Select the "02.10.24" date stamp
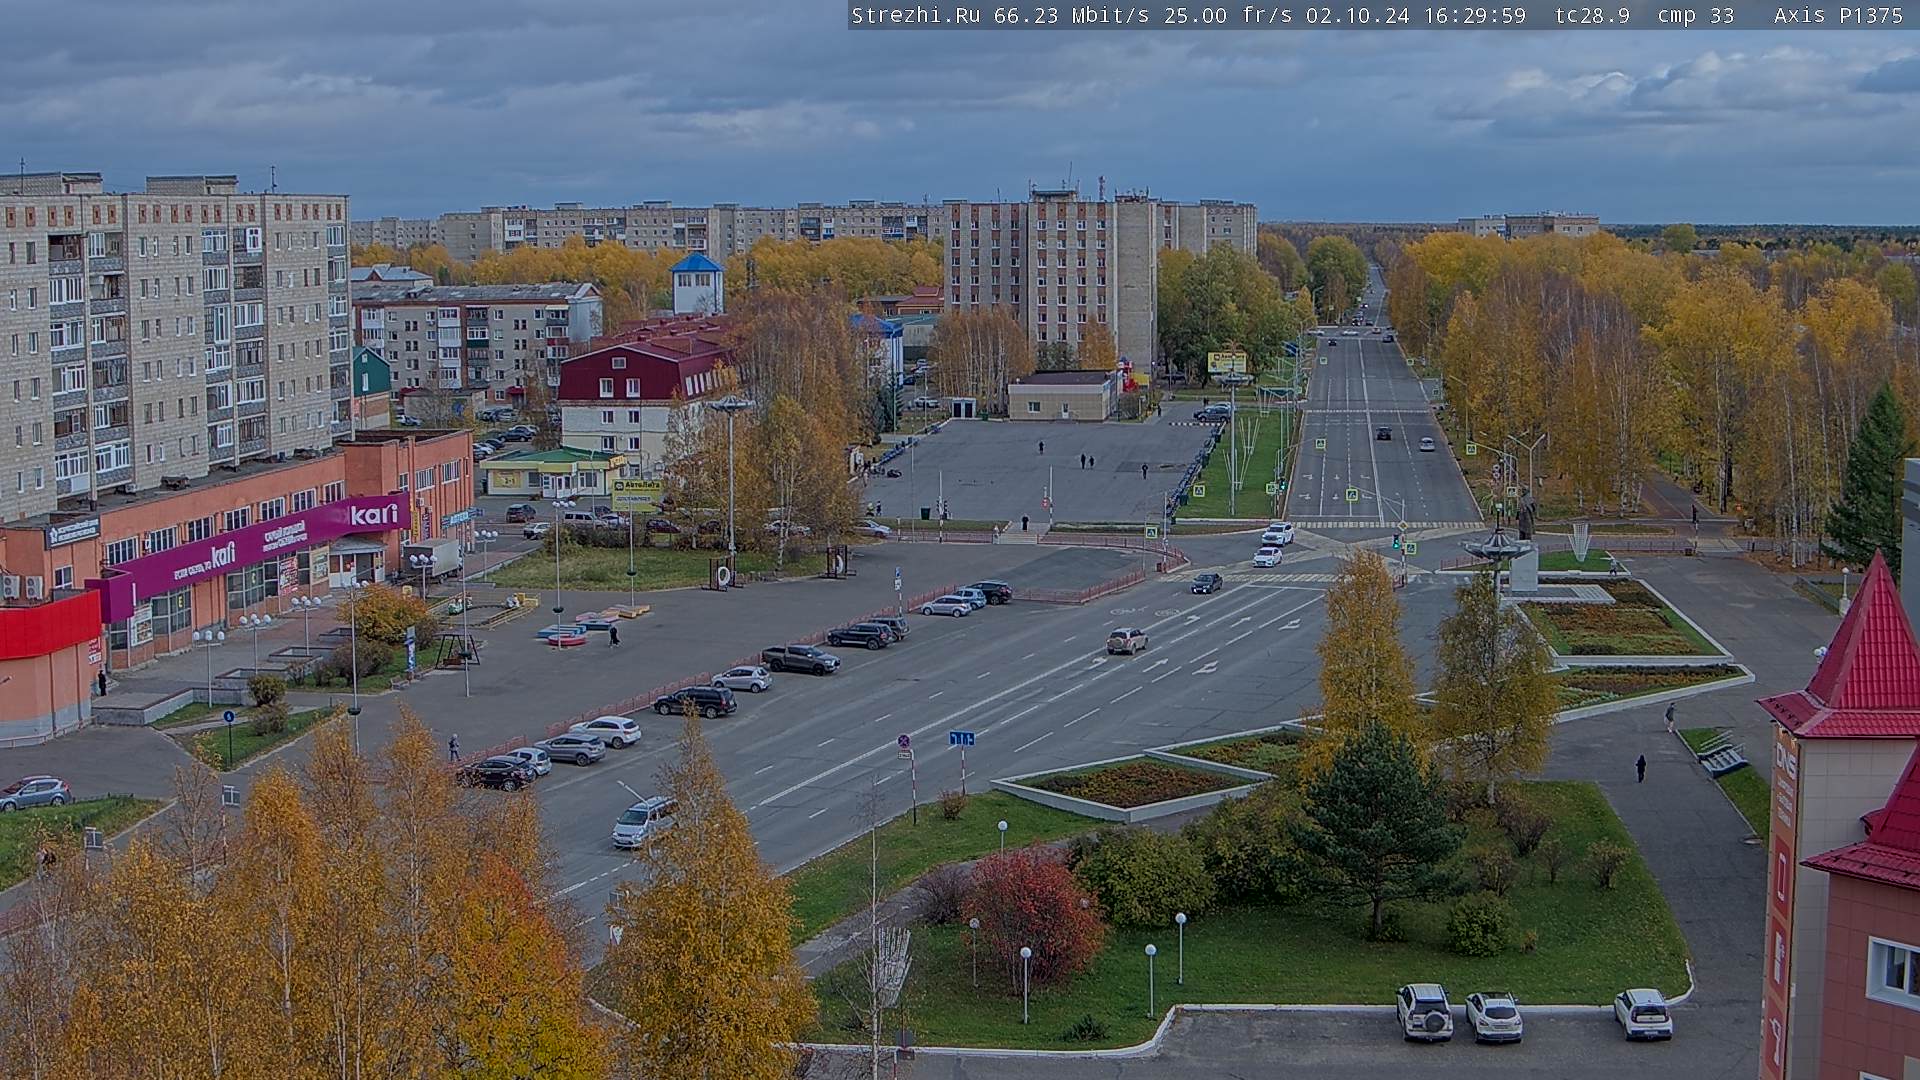This screenshot has height=1080, width=1920. 1357,15
